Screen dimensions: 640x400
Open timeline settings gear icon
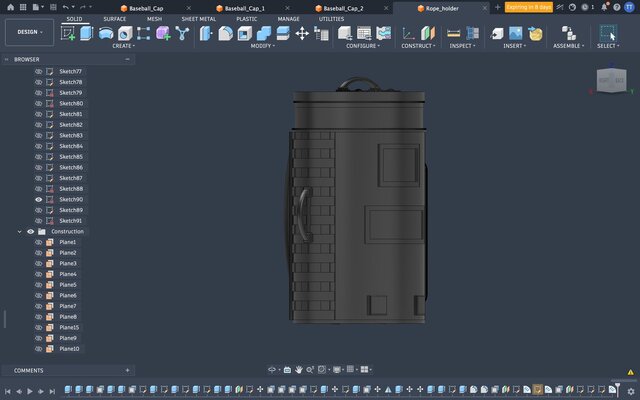tap(631, 391)
